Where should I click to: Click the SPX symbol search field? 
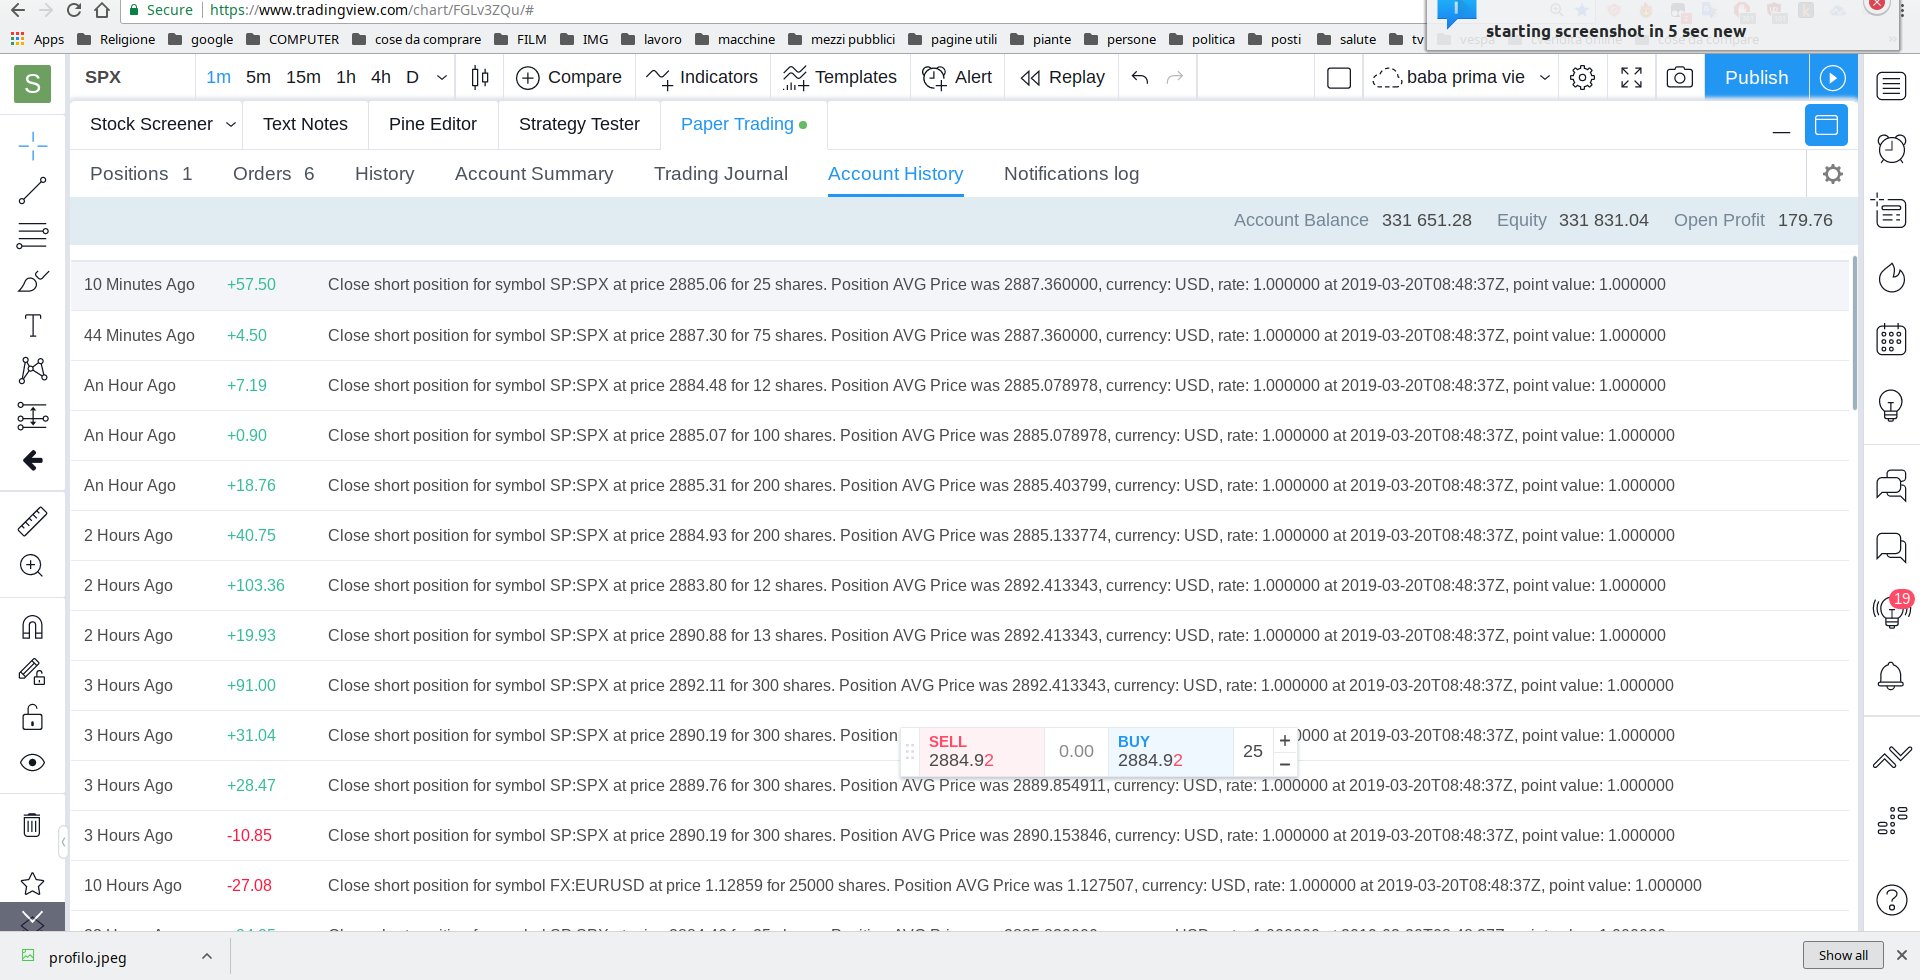(x=133, y=77)
